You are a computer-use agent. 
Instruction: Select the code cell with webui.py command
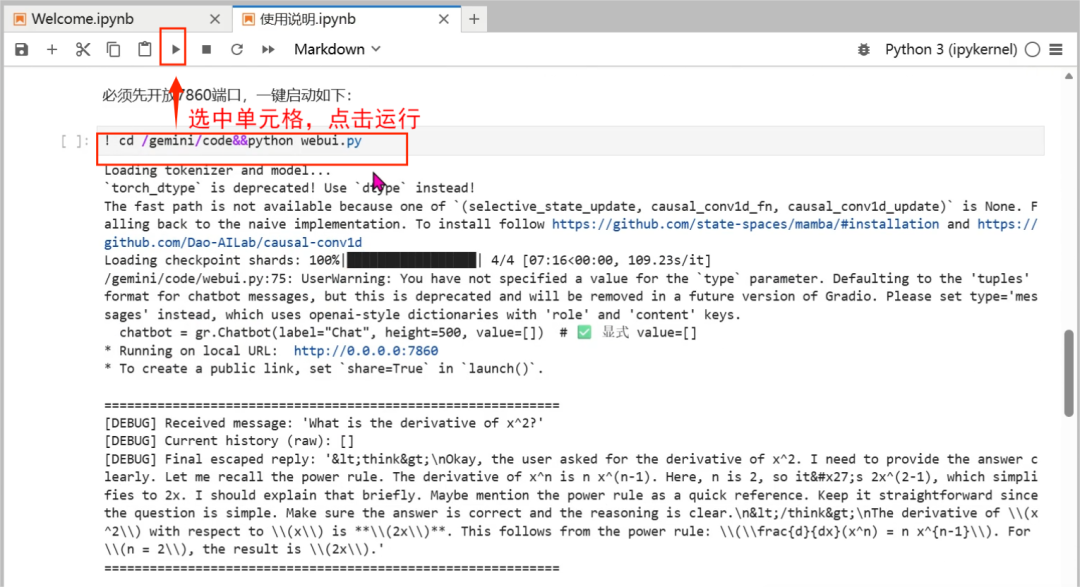pos(570,141)
